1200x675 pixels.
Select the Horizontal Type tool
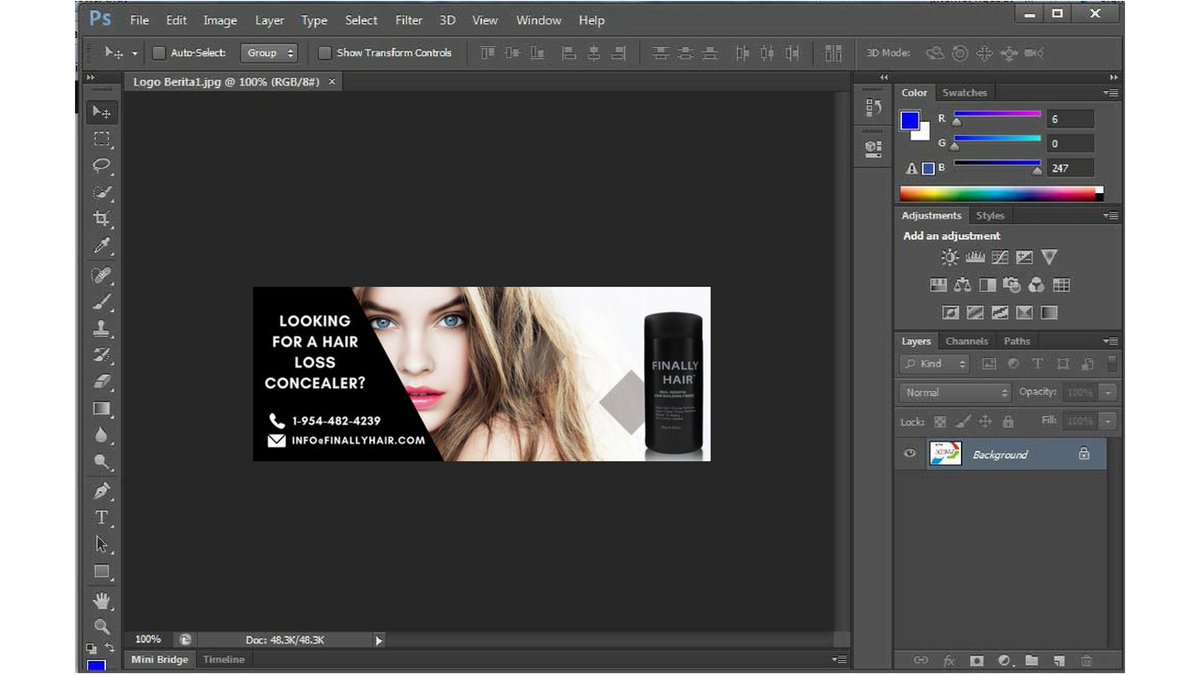102,517
